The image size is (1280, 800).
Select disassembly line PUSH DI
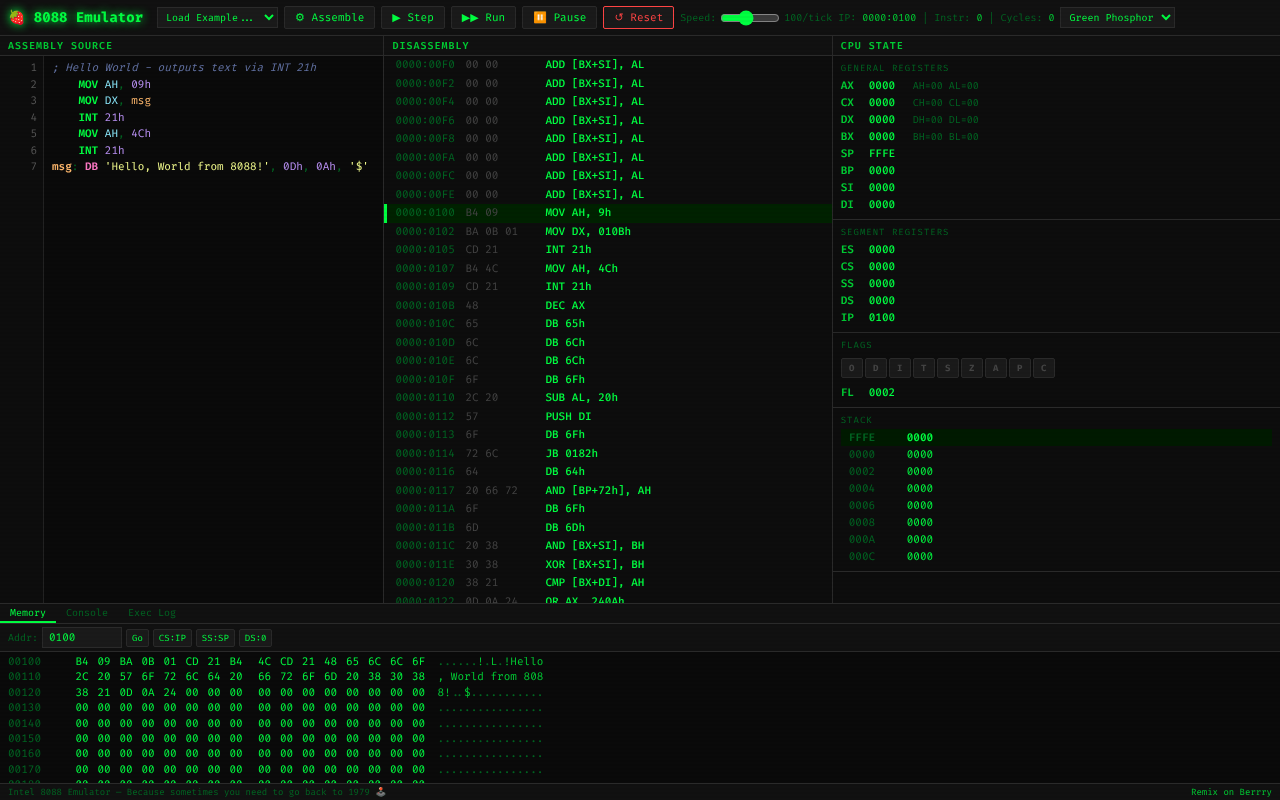[608, 417]
